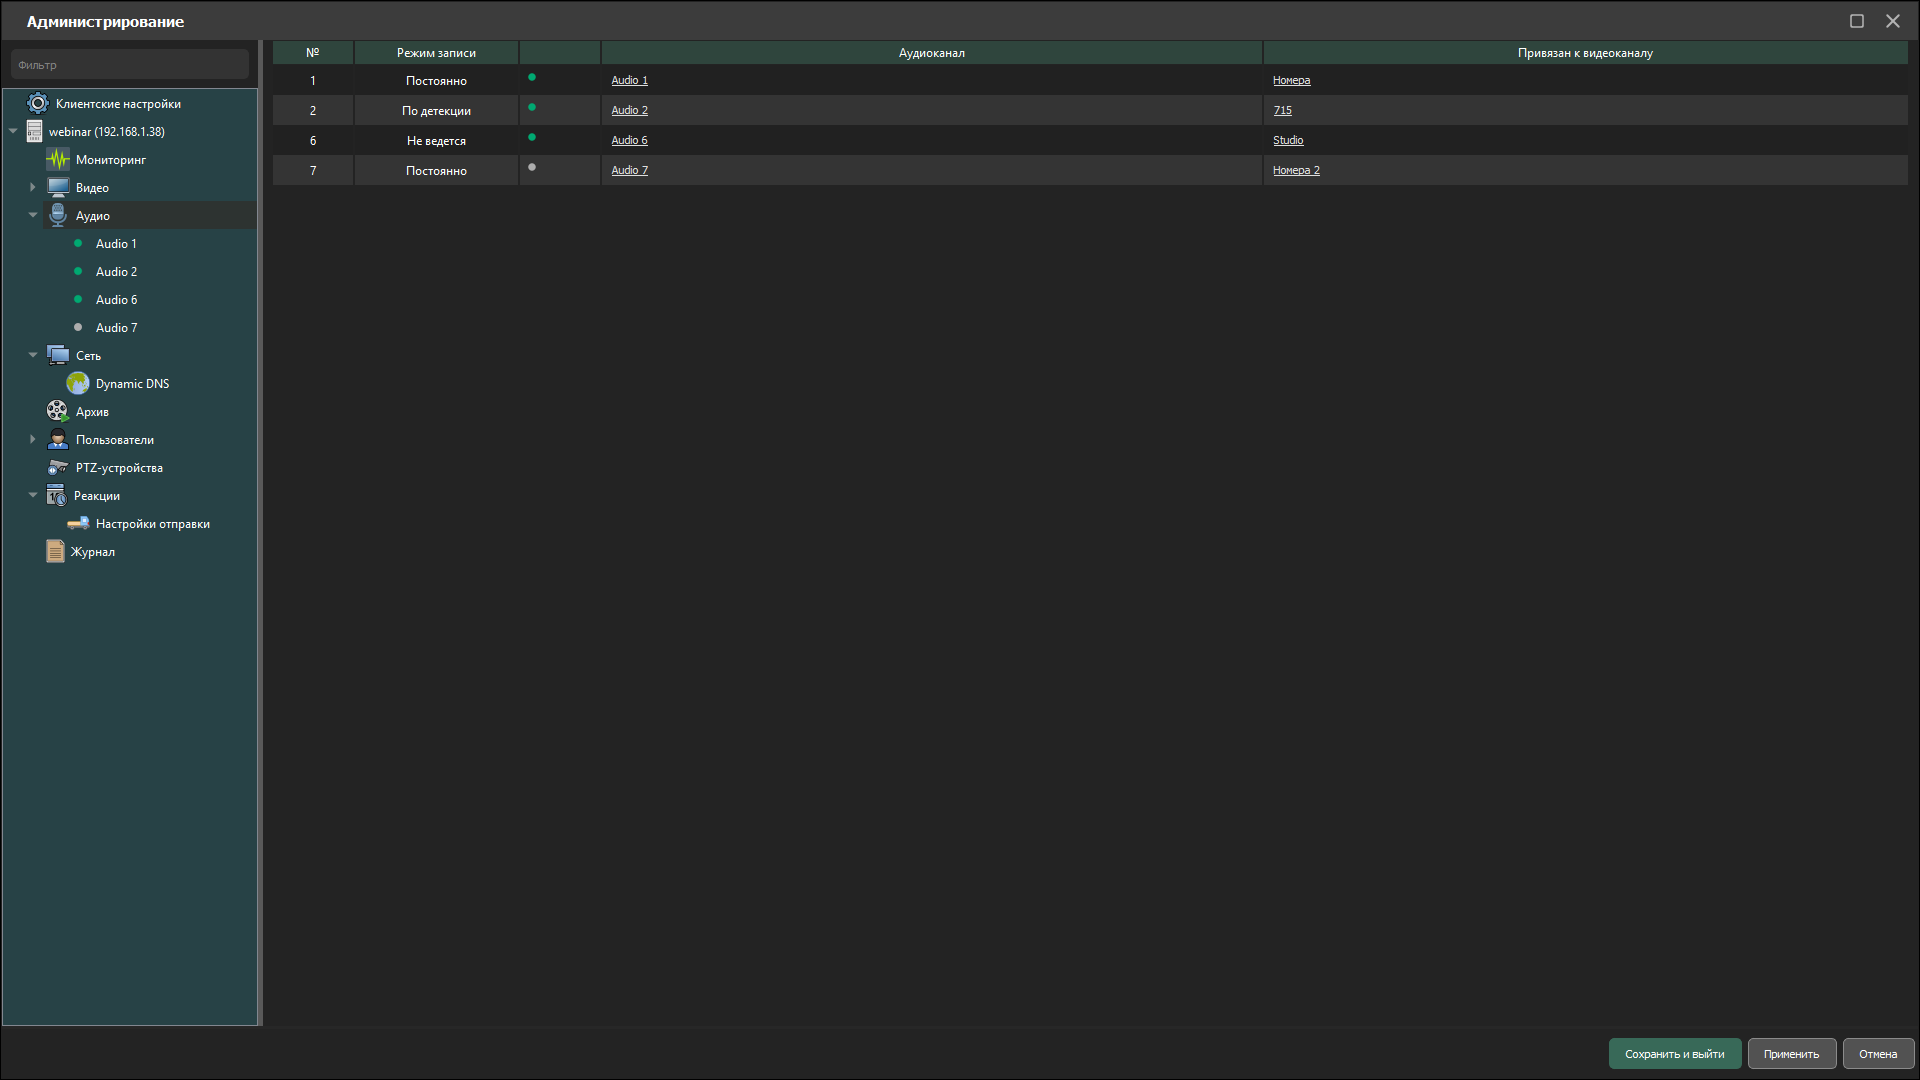Click the Filter input field

(130, 65)
